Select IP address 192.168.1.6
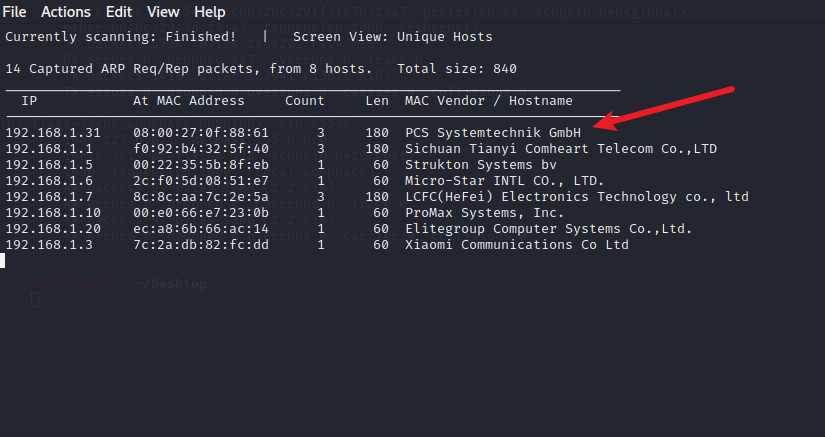Viewport: 825px width, 437px height. point(49,181)
